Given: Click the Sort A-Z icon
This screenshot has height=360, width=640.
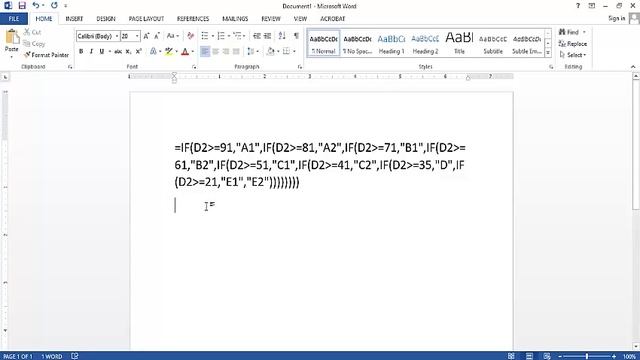Looking at the screenshot, I should click(x=282, y=36).
